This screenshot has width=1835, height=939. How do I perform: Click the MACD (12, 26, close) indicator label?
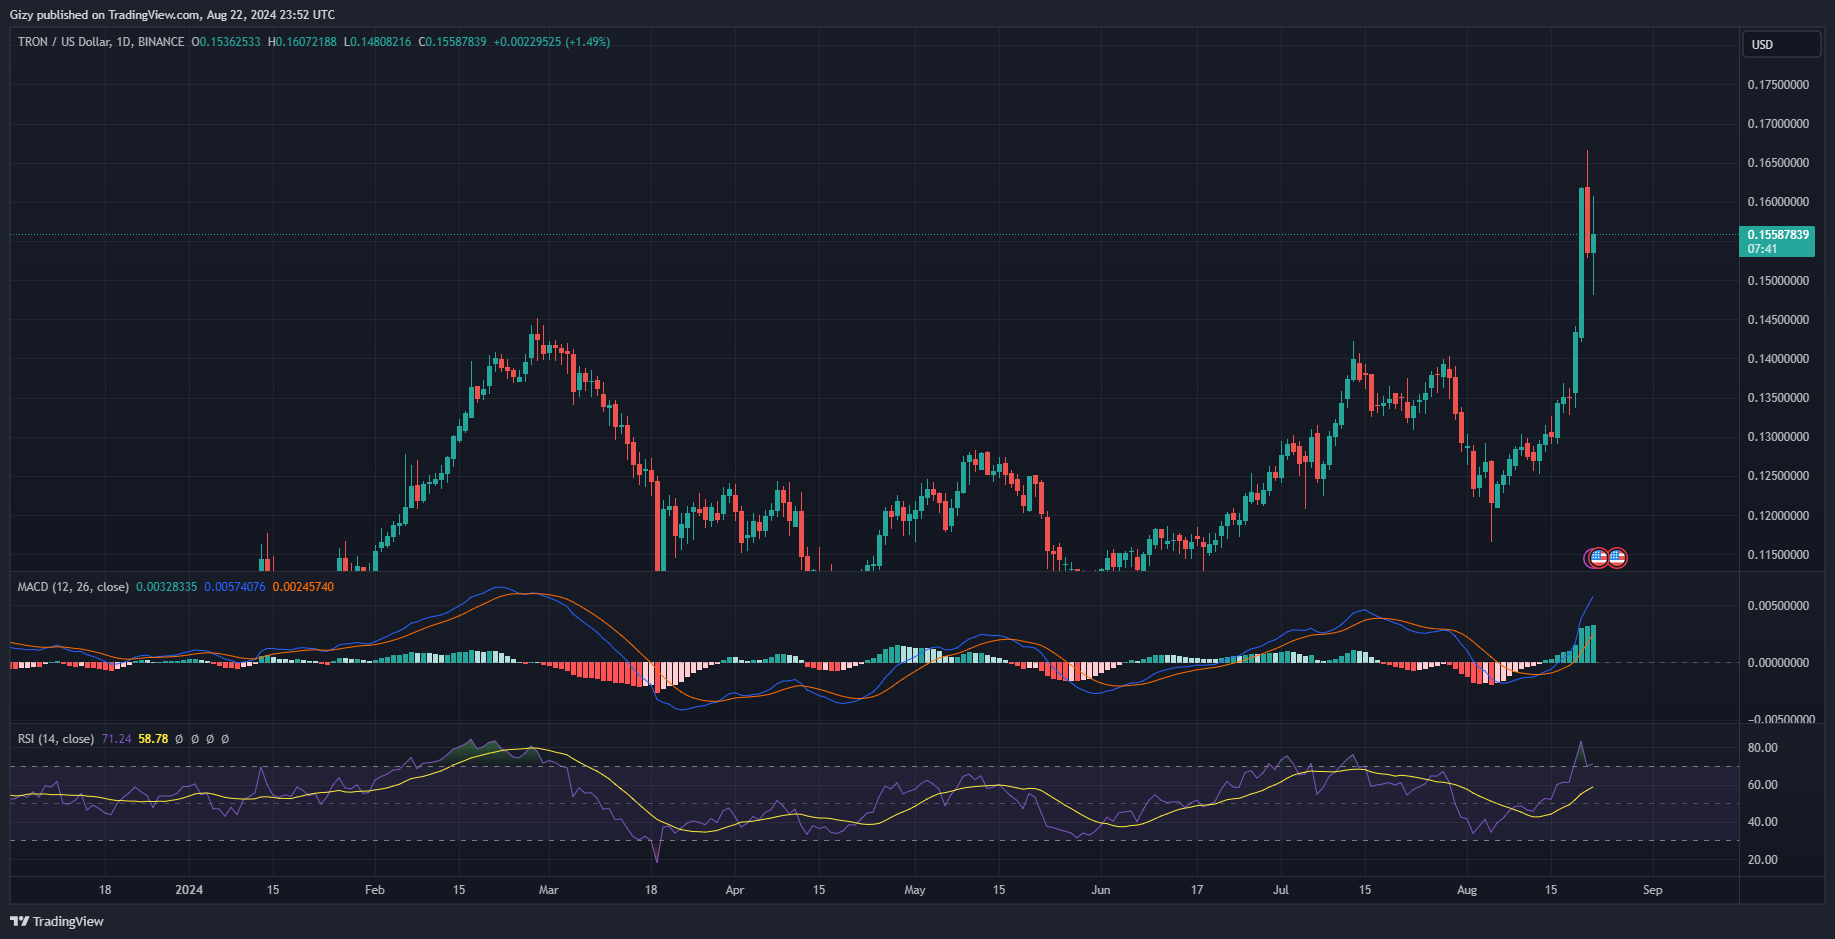(x=73, y=587)
